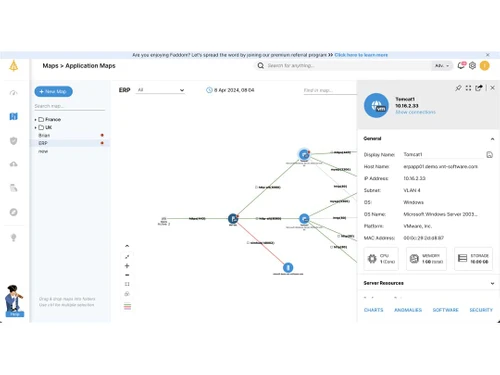The width and height of the screenshot is (500, 375).
Task: Click the host name erpapp01 value
Action: (440, 166)
